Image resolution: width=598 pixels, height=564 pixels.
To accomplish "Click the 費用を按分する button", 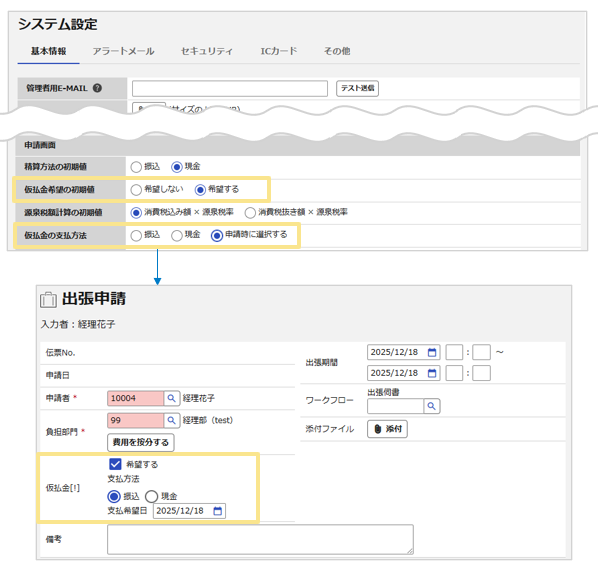I will [141, 442].
